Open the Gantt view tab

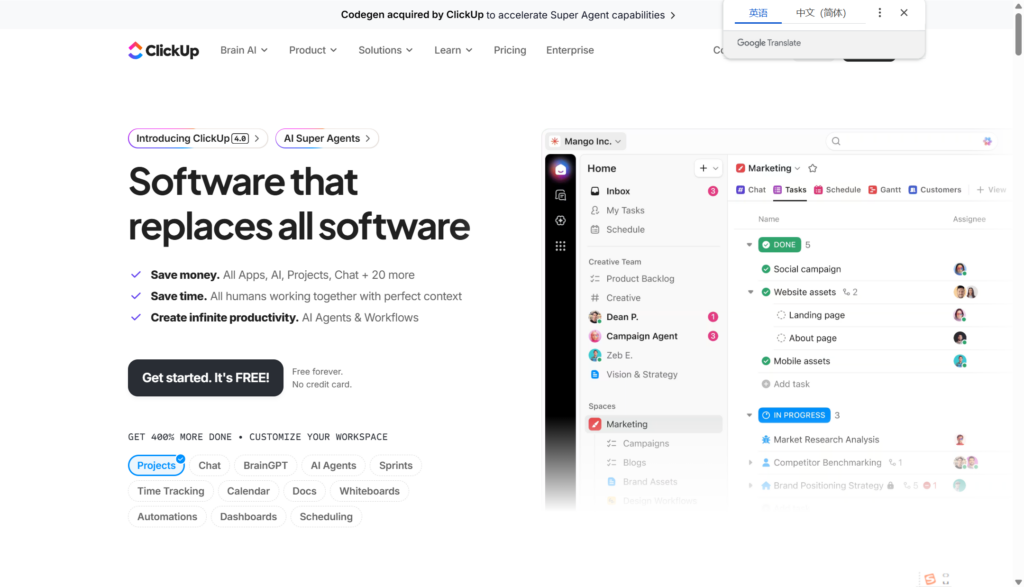pos(884,189)
